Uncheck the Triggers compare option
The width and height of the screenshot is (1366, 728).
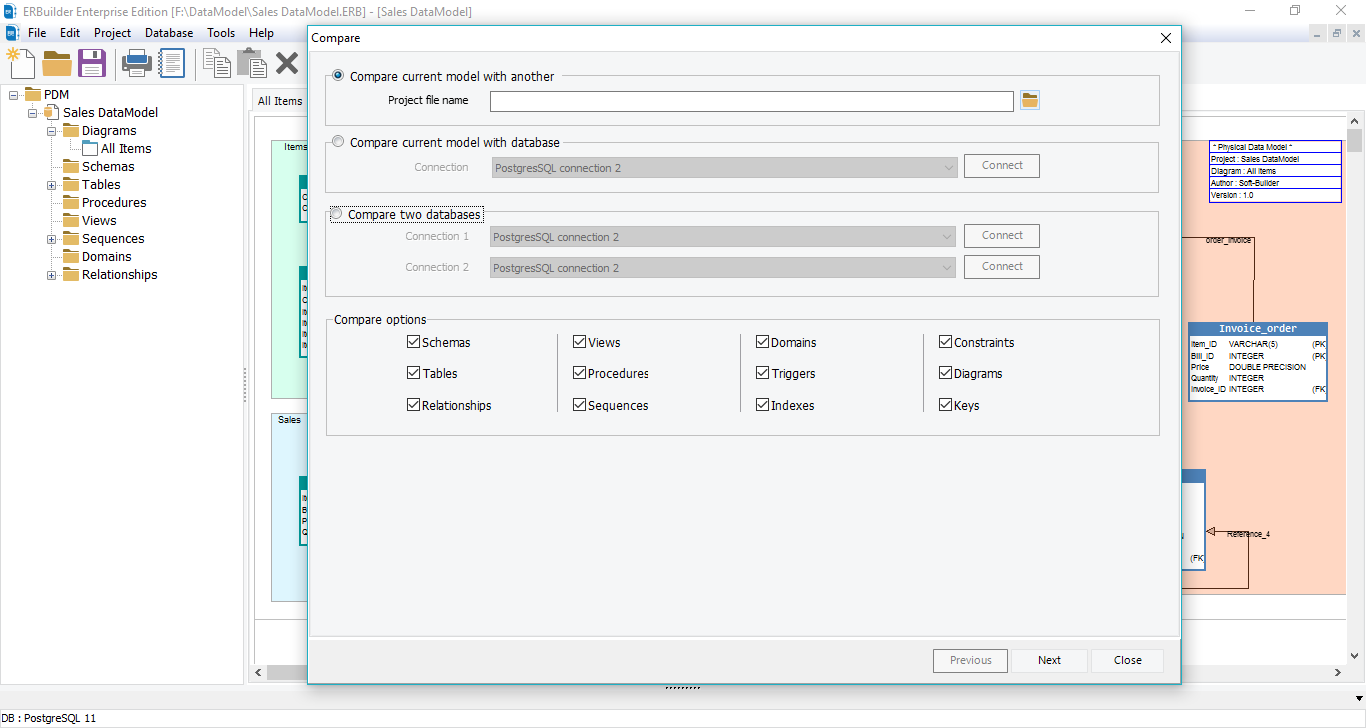pyautogui.click(x=762, y=373)
